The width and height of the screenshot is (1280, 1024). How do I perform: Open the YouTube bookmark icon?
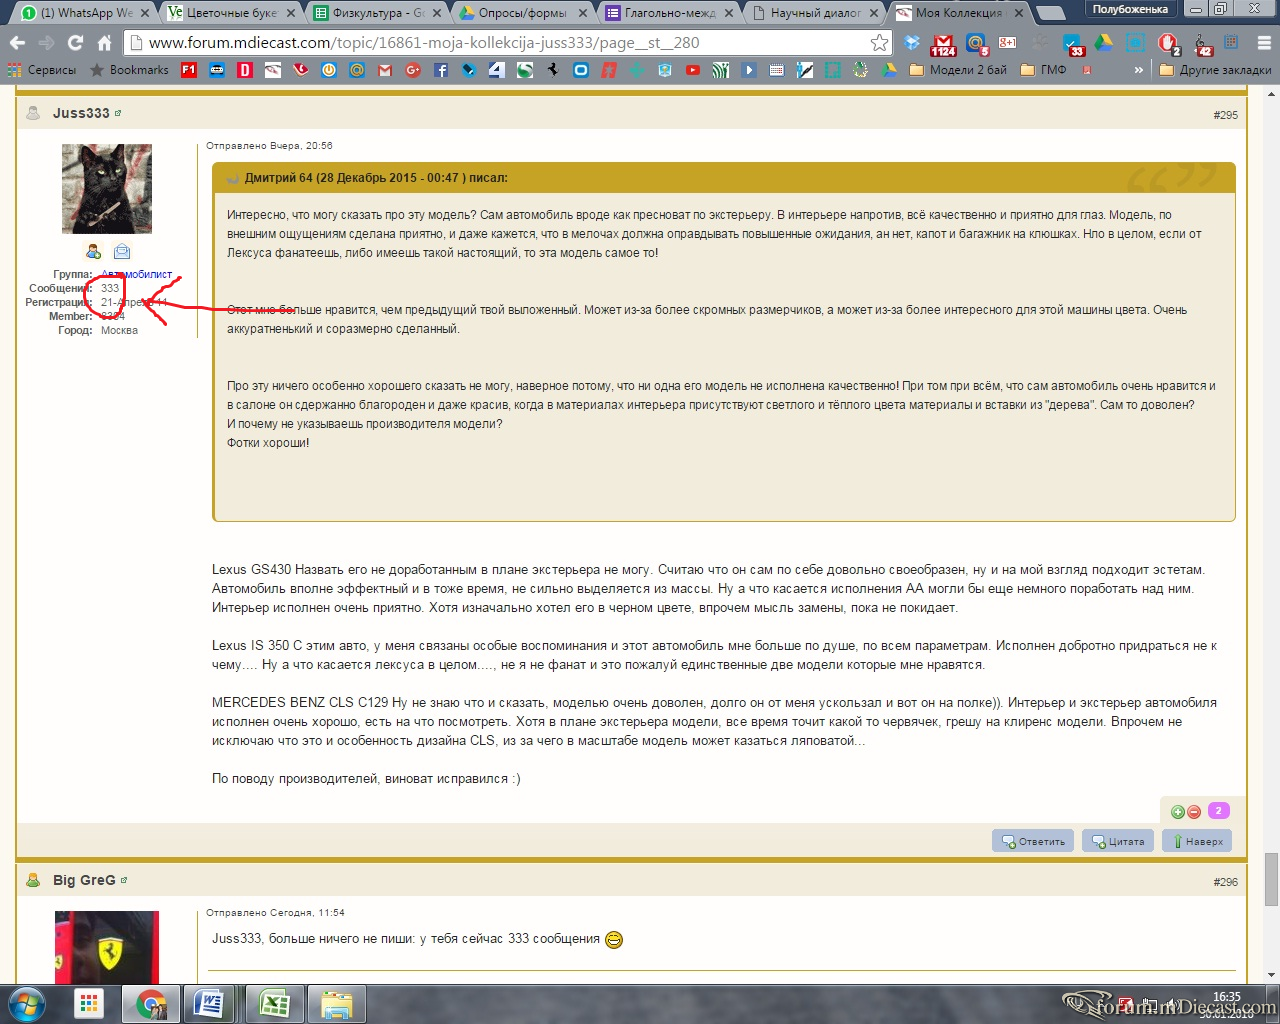point(693,70)
